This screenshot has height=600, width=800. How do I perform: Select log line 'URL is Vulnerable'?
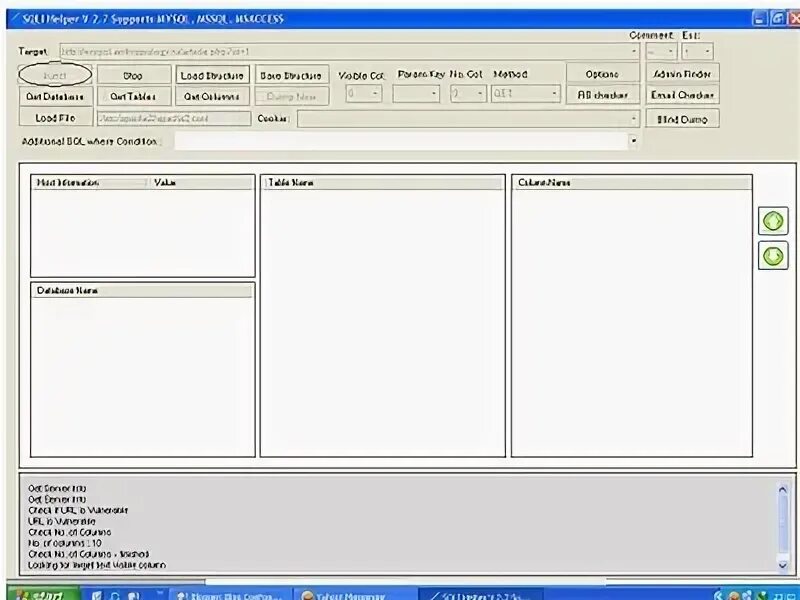coord(62,521)
